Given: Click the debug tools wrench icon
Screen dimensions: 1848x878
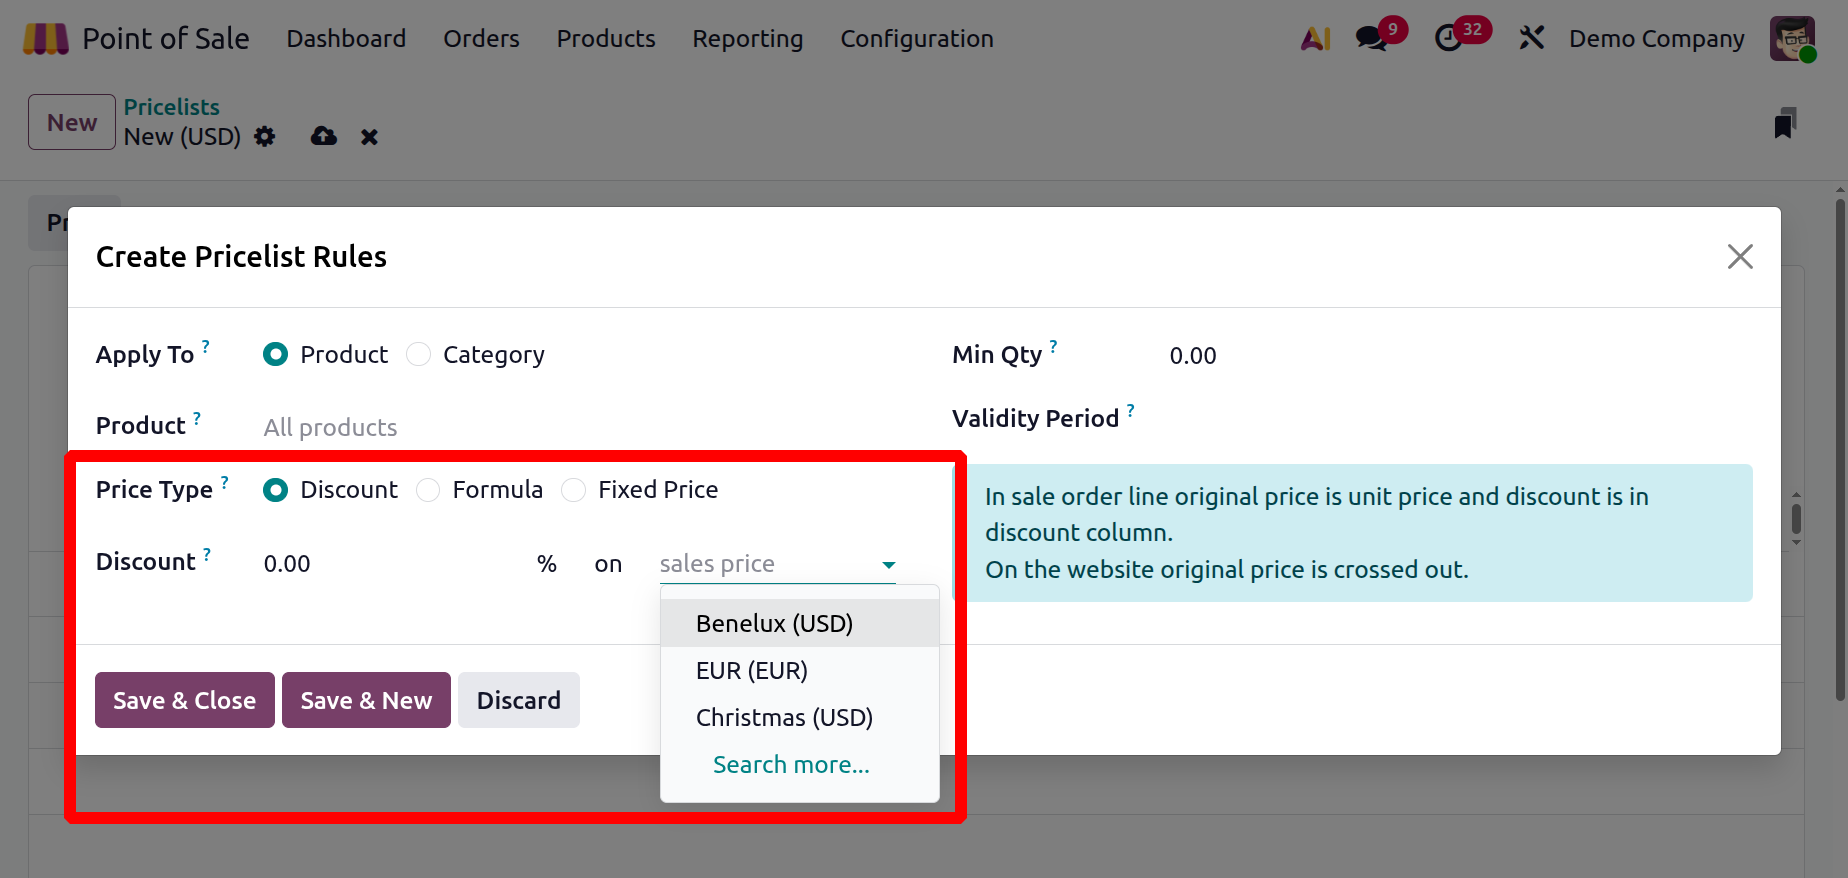Looking at the screenshot, I should (x=1531, y=39).
